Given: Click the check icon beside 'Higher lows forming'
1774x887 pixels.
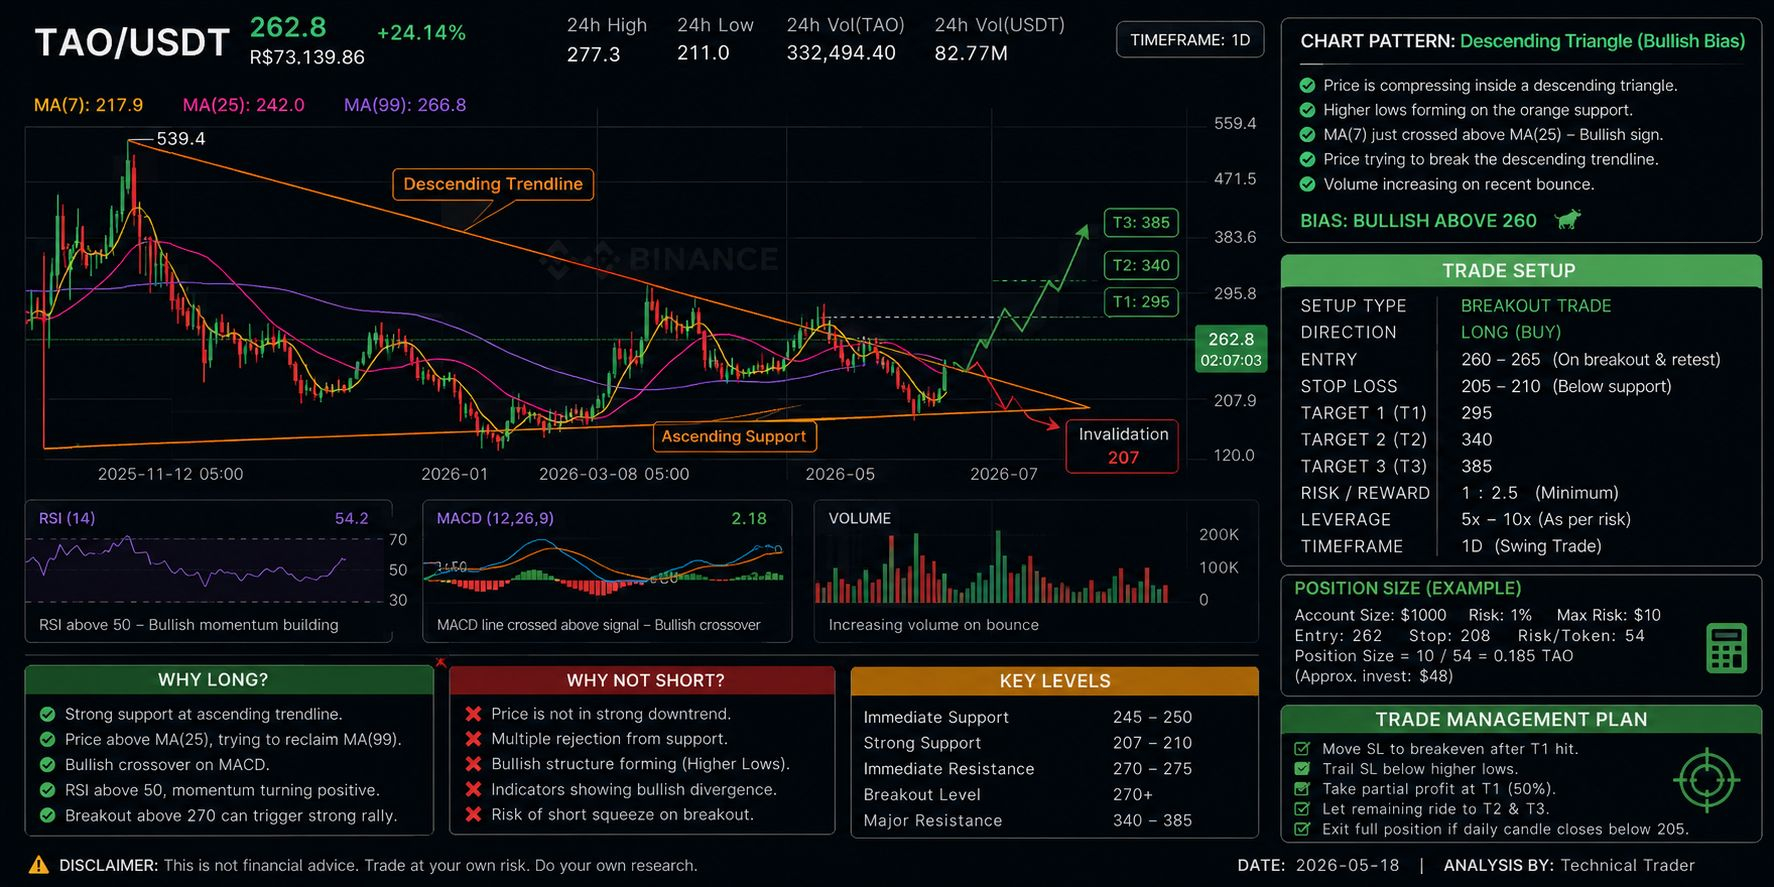Looking at the screenshot, I should (1307, 110).
